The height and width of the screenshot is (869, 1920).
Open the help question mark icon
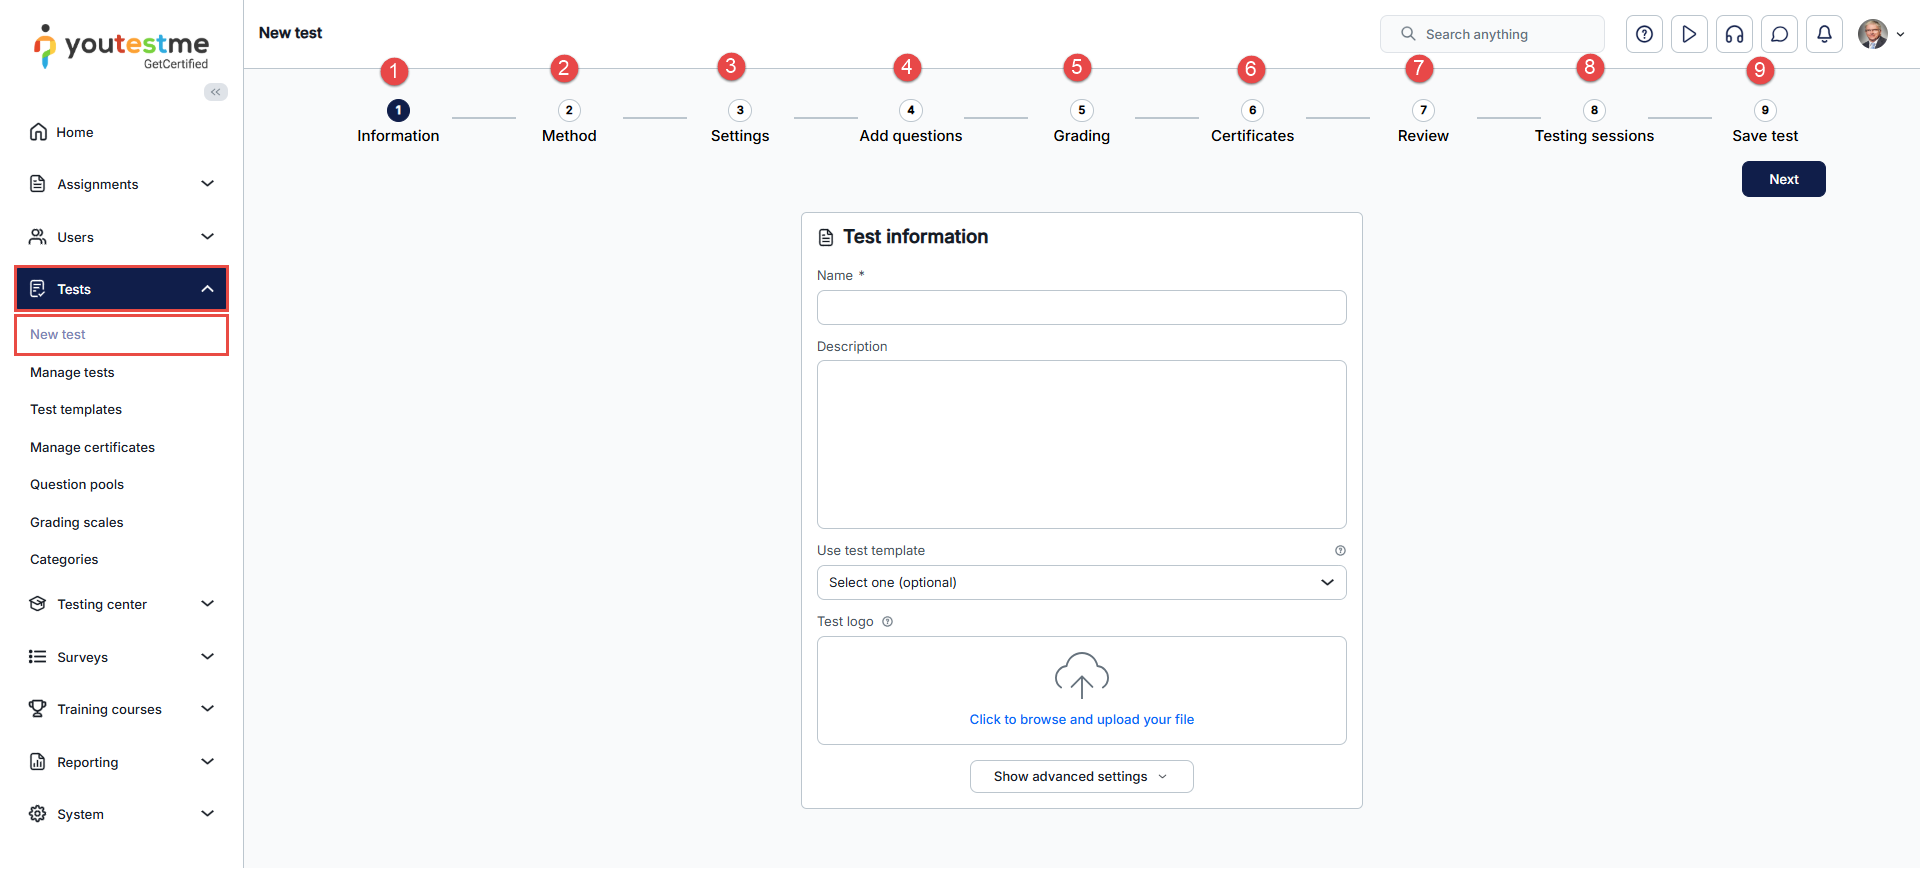pos(1644,34)
